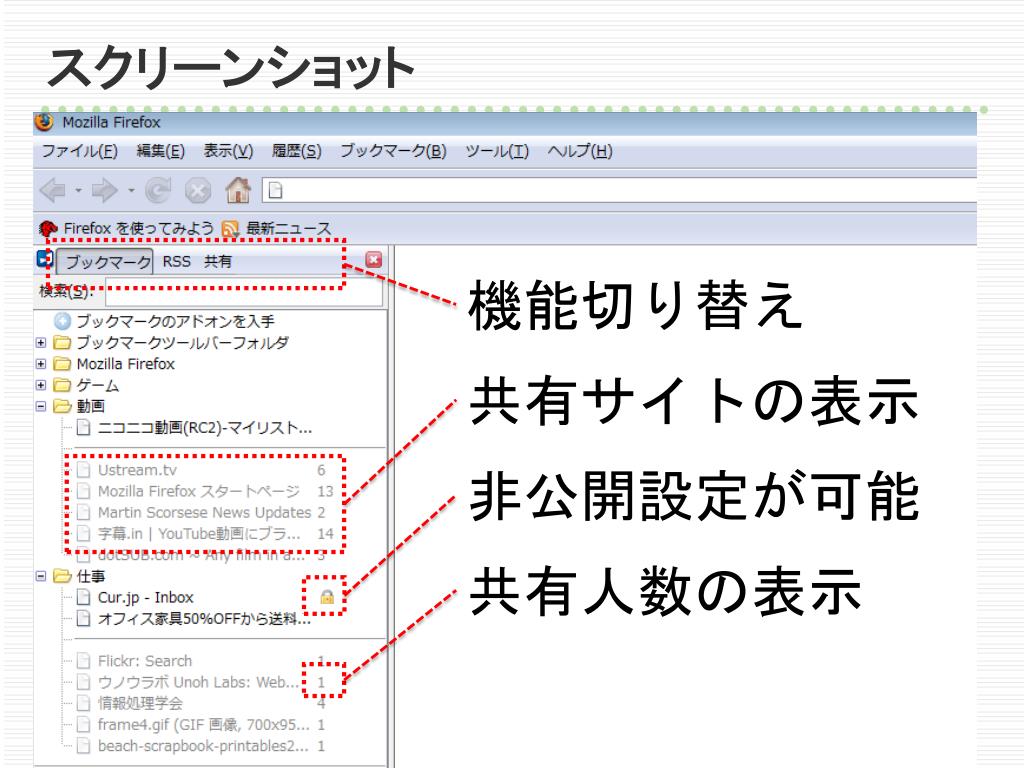Open the Cur.jp - Inbox bookmark
This screenshot has width=1024, height=768.
(x=146, y=598)
